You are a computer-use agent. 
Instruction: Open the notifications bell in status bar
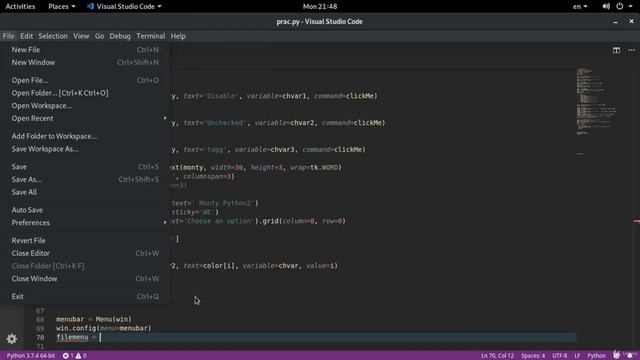pos(631,356)
